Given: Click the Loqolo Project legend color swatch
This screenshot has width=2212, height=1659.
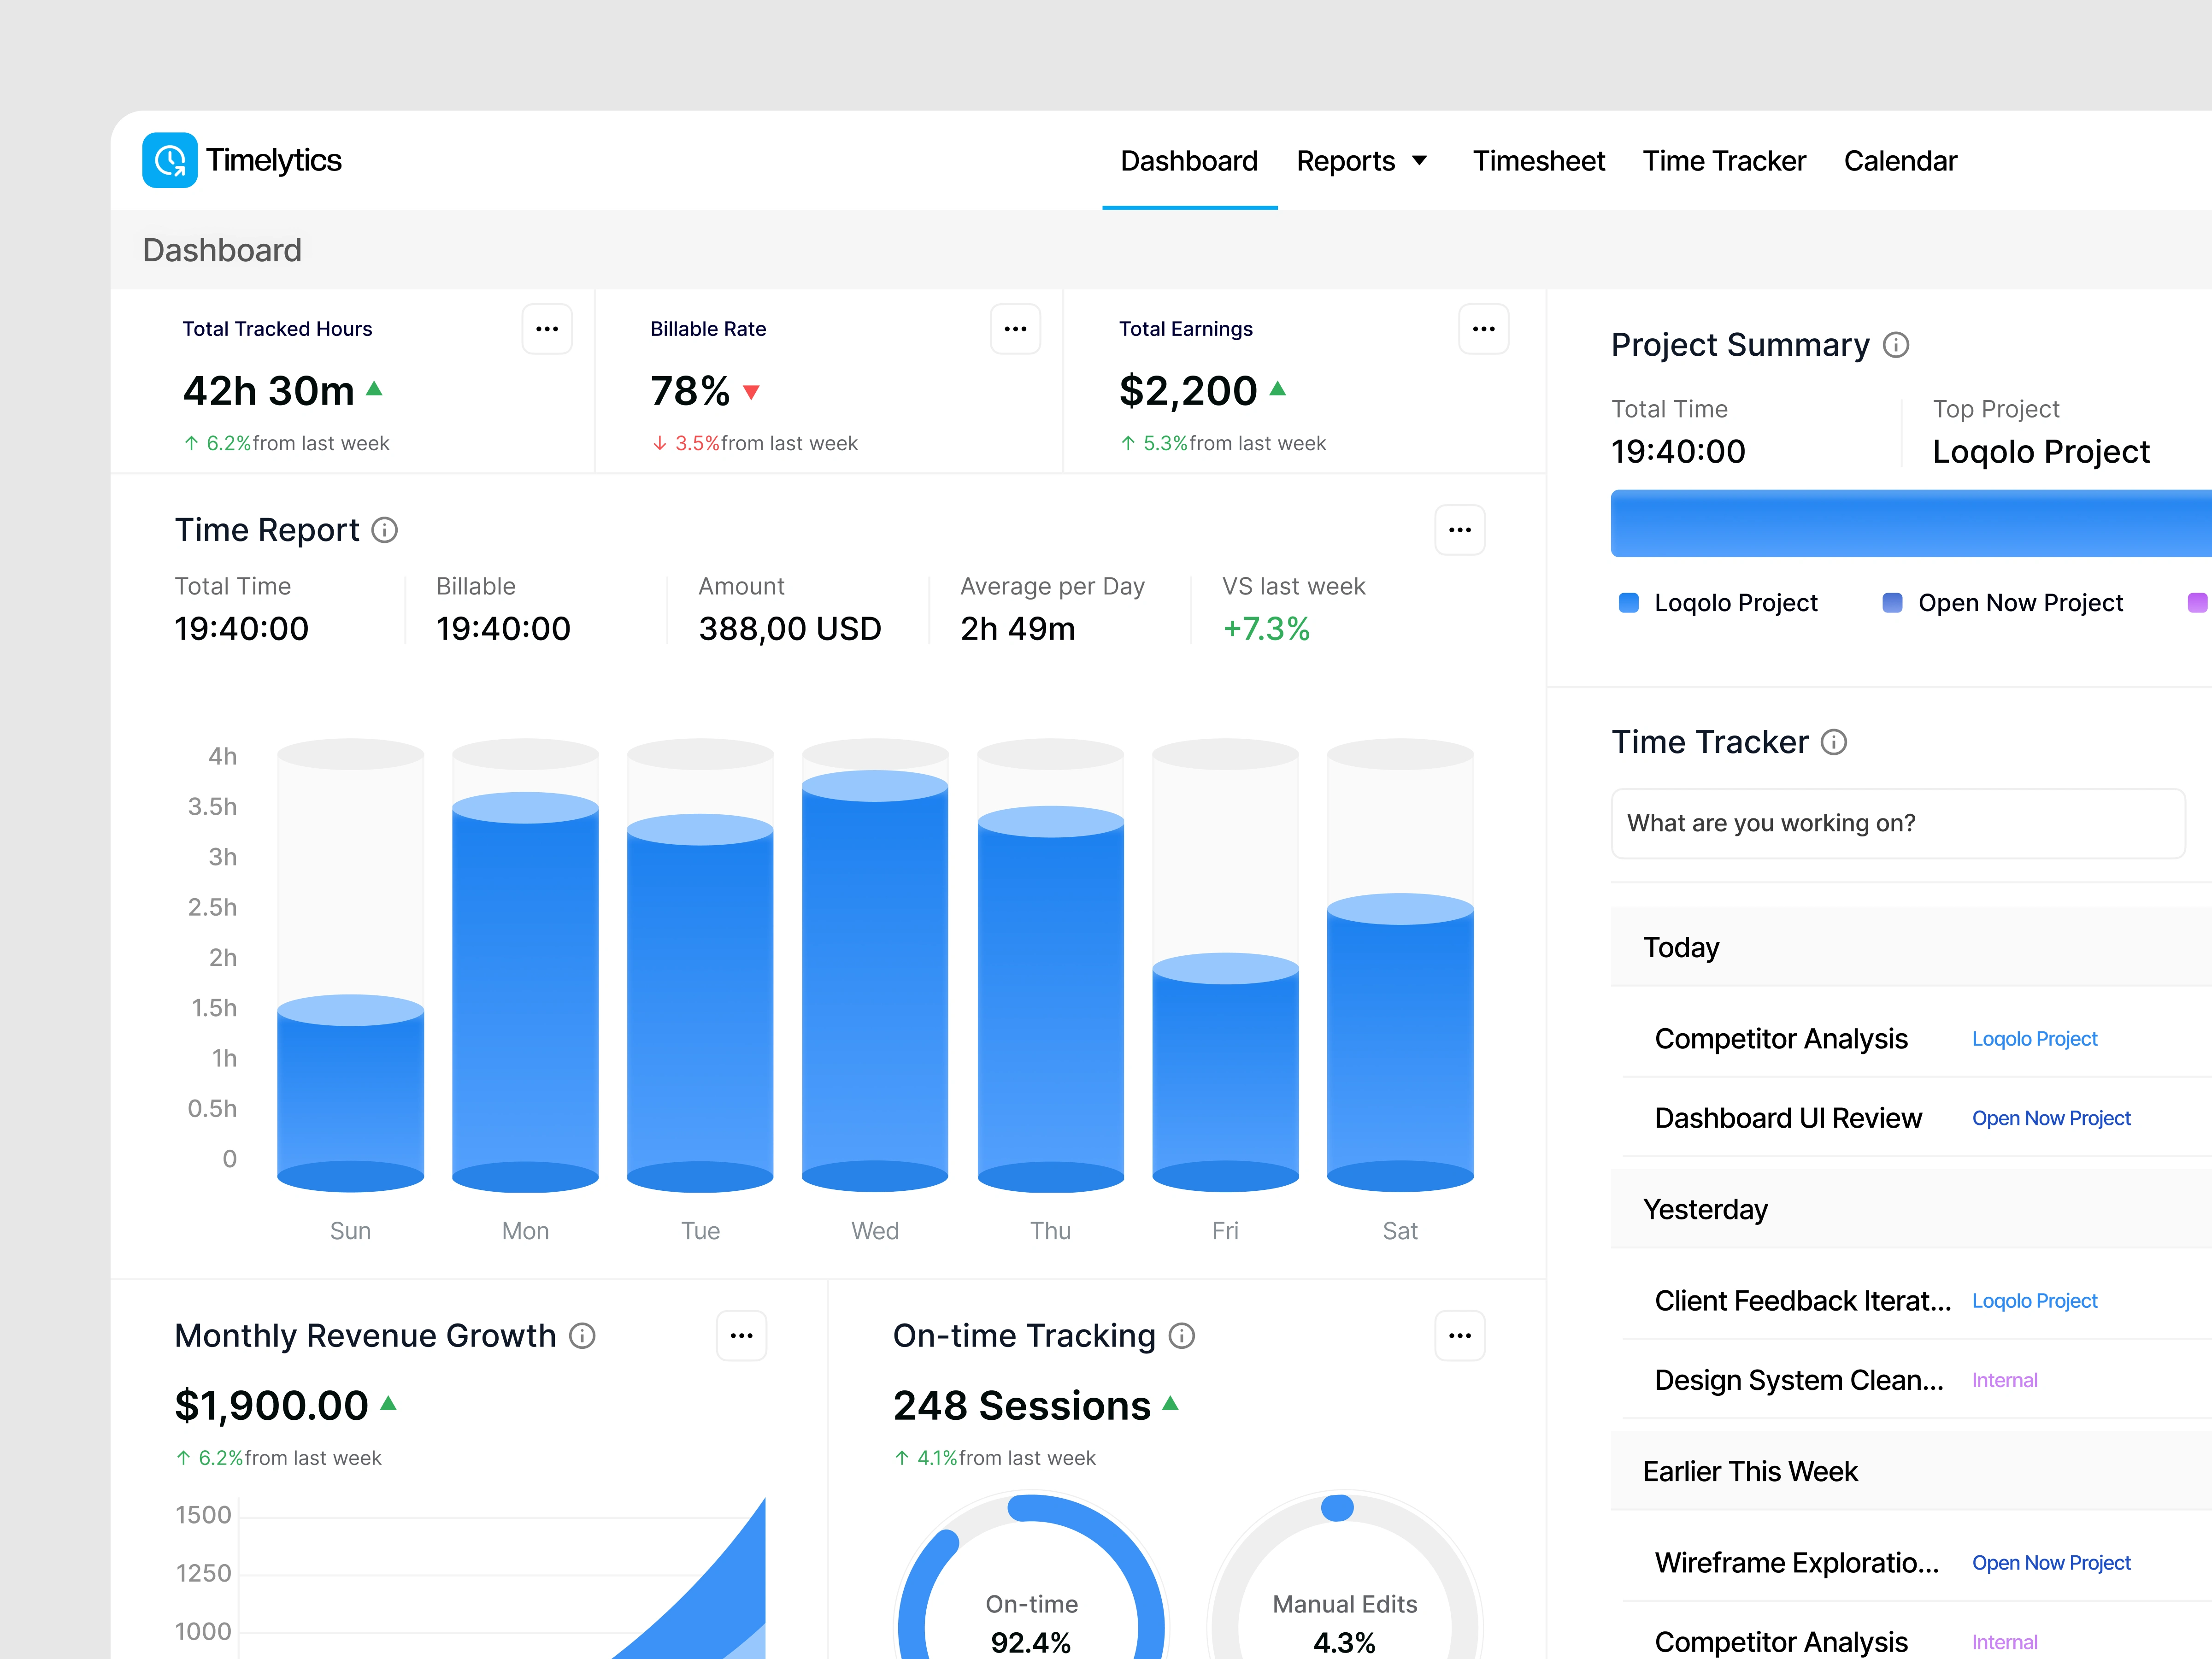Looking at the screenshot, I should click(x=1629, y=603).
